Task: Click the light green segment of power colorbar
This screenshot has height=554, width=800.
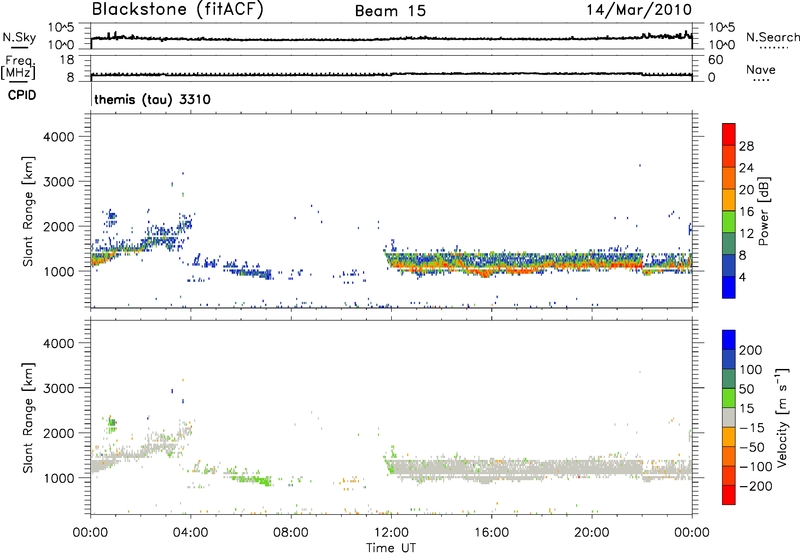Action: pos(729,222)
